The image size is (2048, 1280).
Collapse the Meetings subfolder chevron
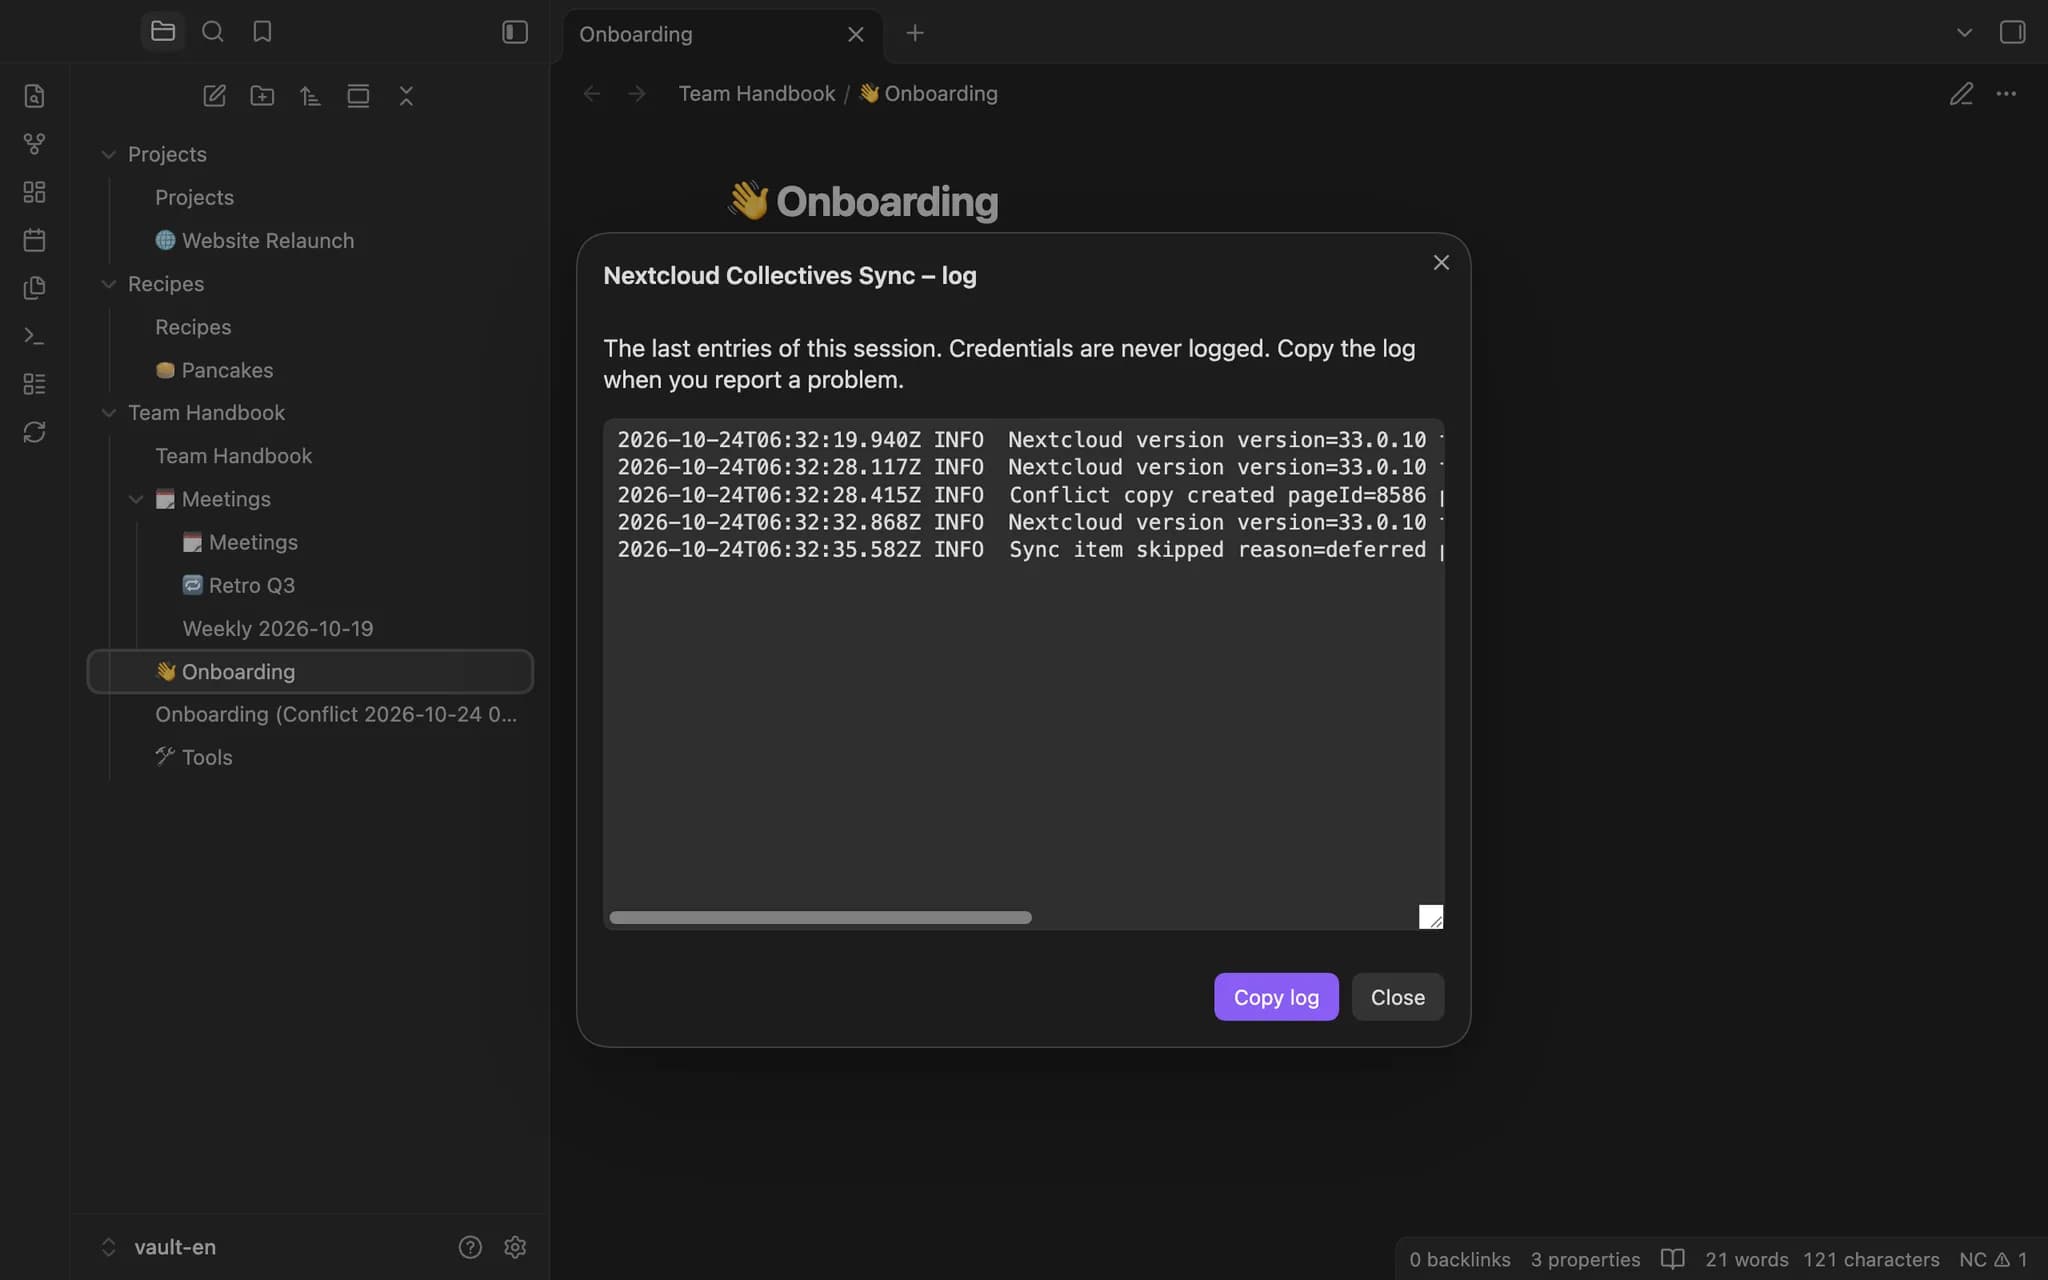[136, 499]
